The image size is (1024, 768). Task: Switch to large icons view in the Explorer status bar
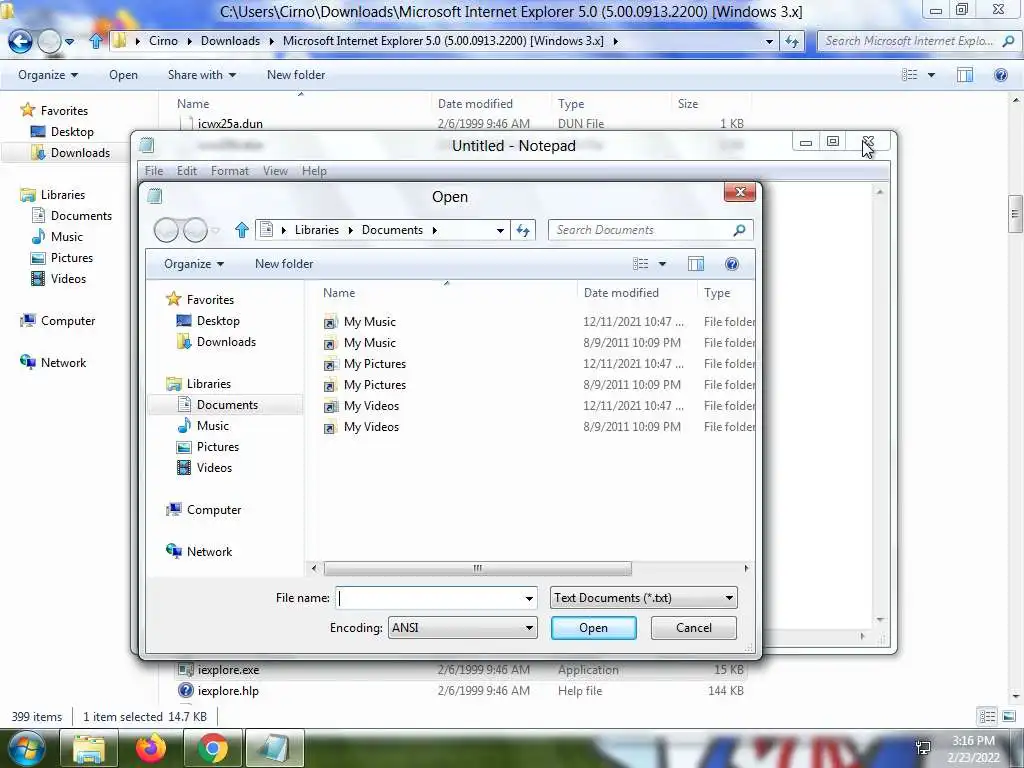[x=1009, y=716]
